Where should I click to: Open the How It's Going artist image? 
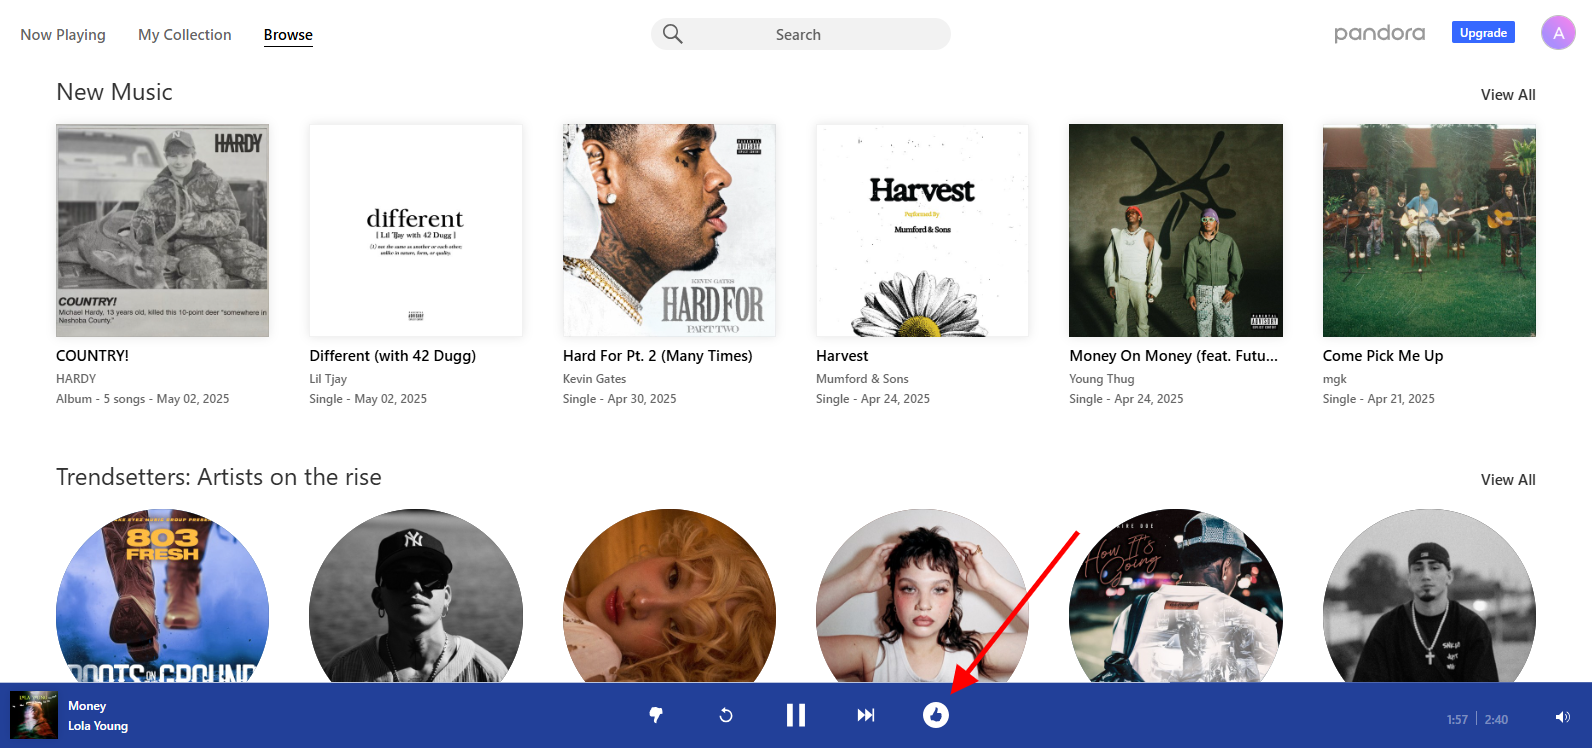pos(1176,596)
